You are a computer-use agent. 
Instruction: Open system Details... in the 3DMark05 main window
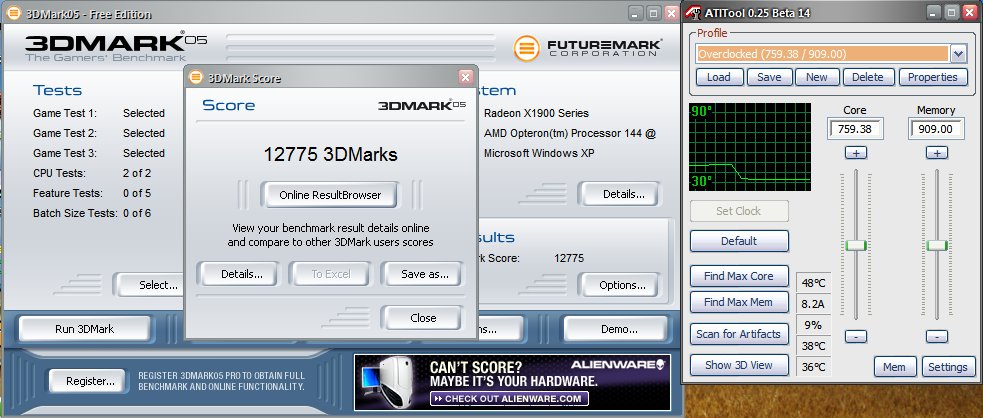click(x=619, y=194)
